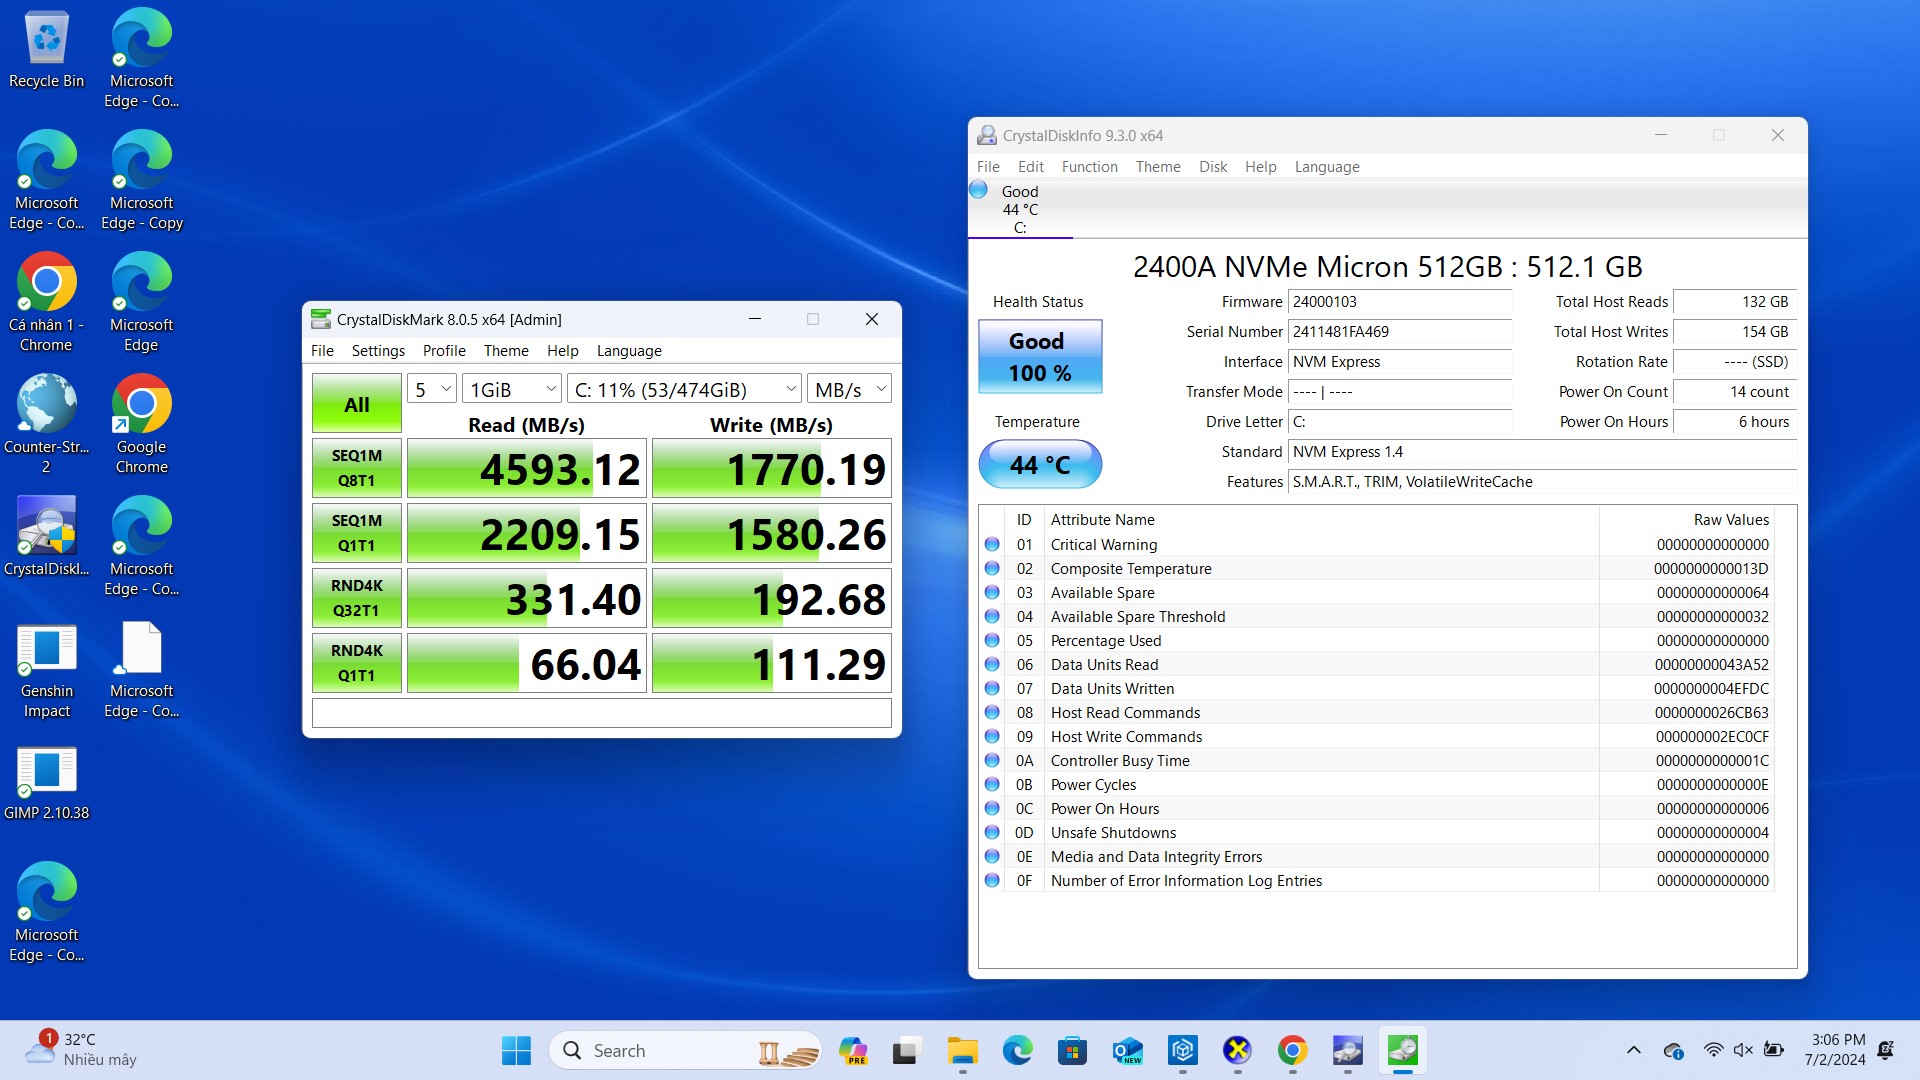Select the CrystalDiskInfo desktop shortcut
Viewport: 1920px width, 1080px height.
46,537
